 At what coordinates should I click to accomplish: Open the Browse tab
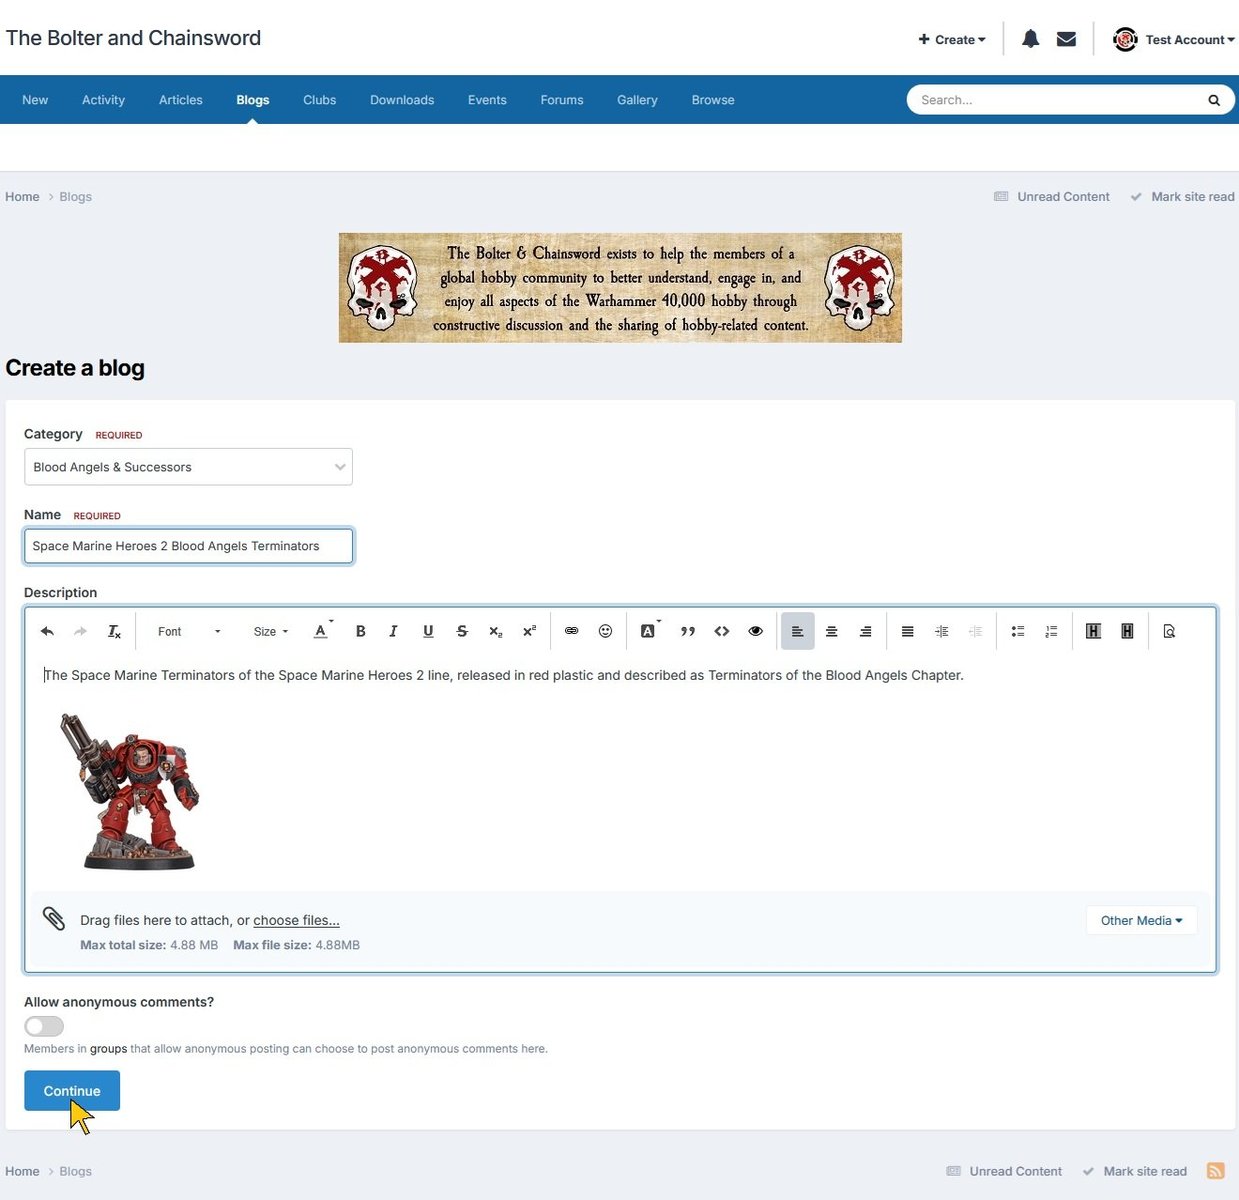(x=713, y=100)
